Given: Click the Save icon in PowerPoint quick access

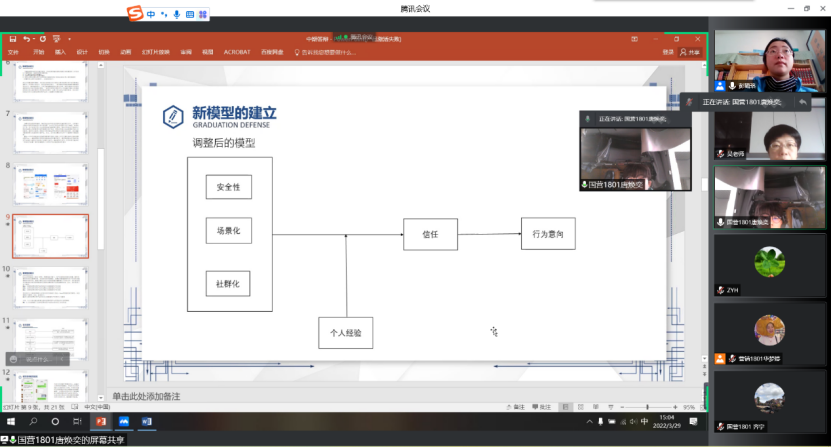Looking at the screenshot, I should tap(13, 39).
